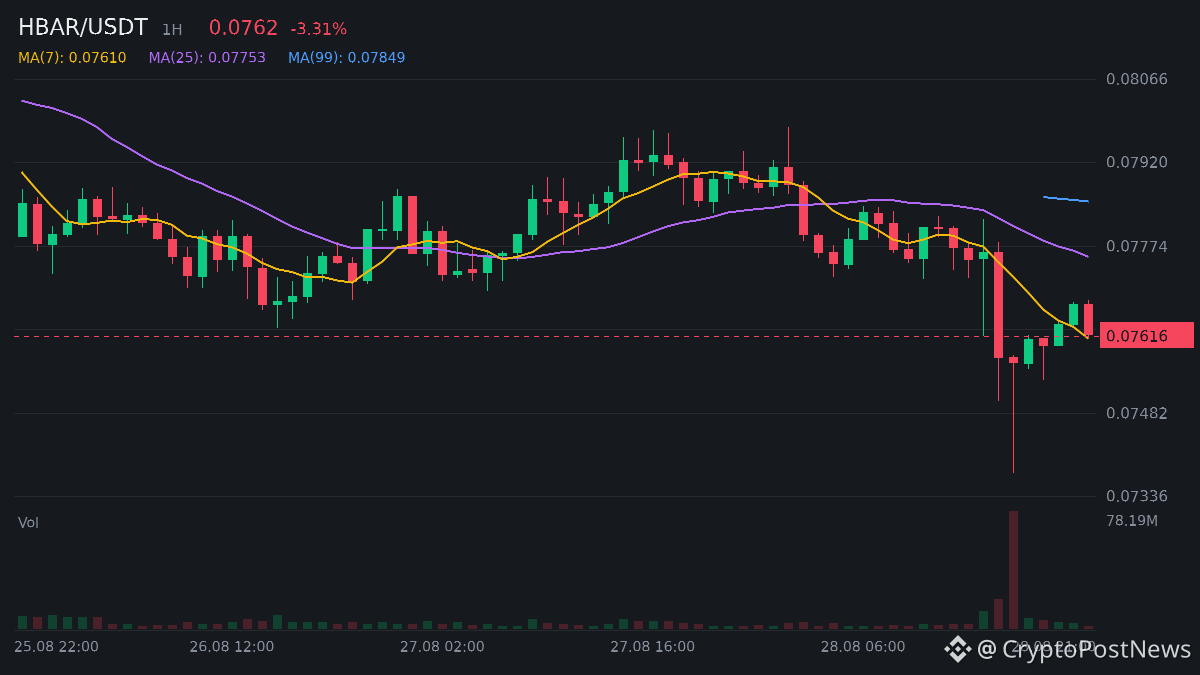Click the 28.08 06:00 time axis label
This screenshot has height=675, width=1200.
click(x=863, y=647)
